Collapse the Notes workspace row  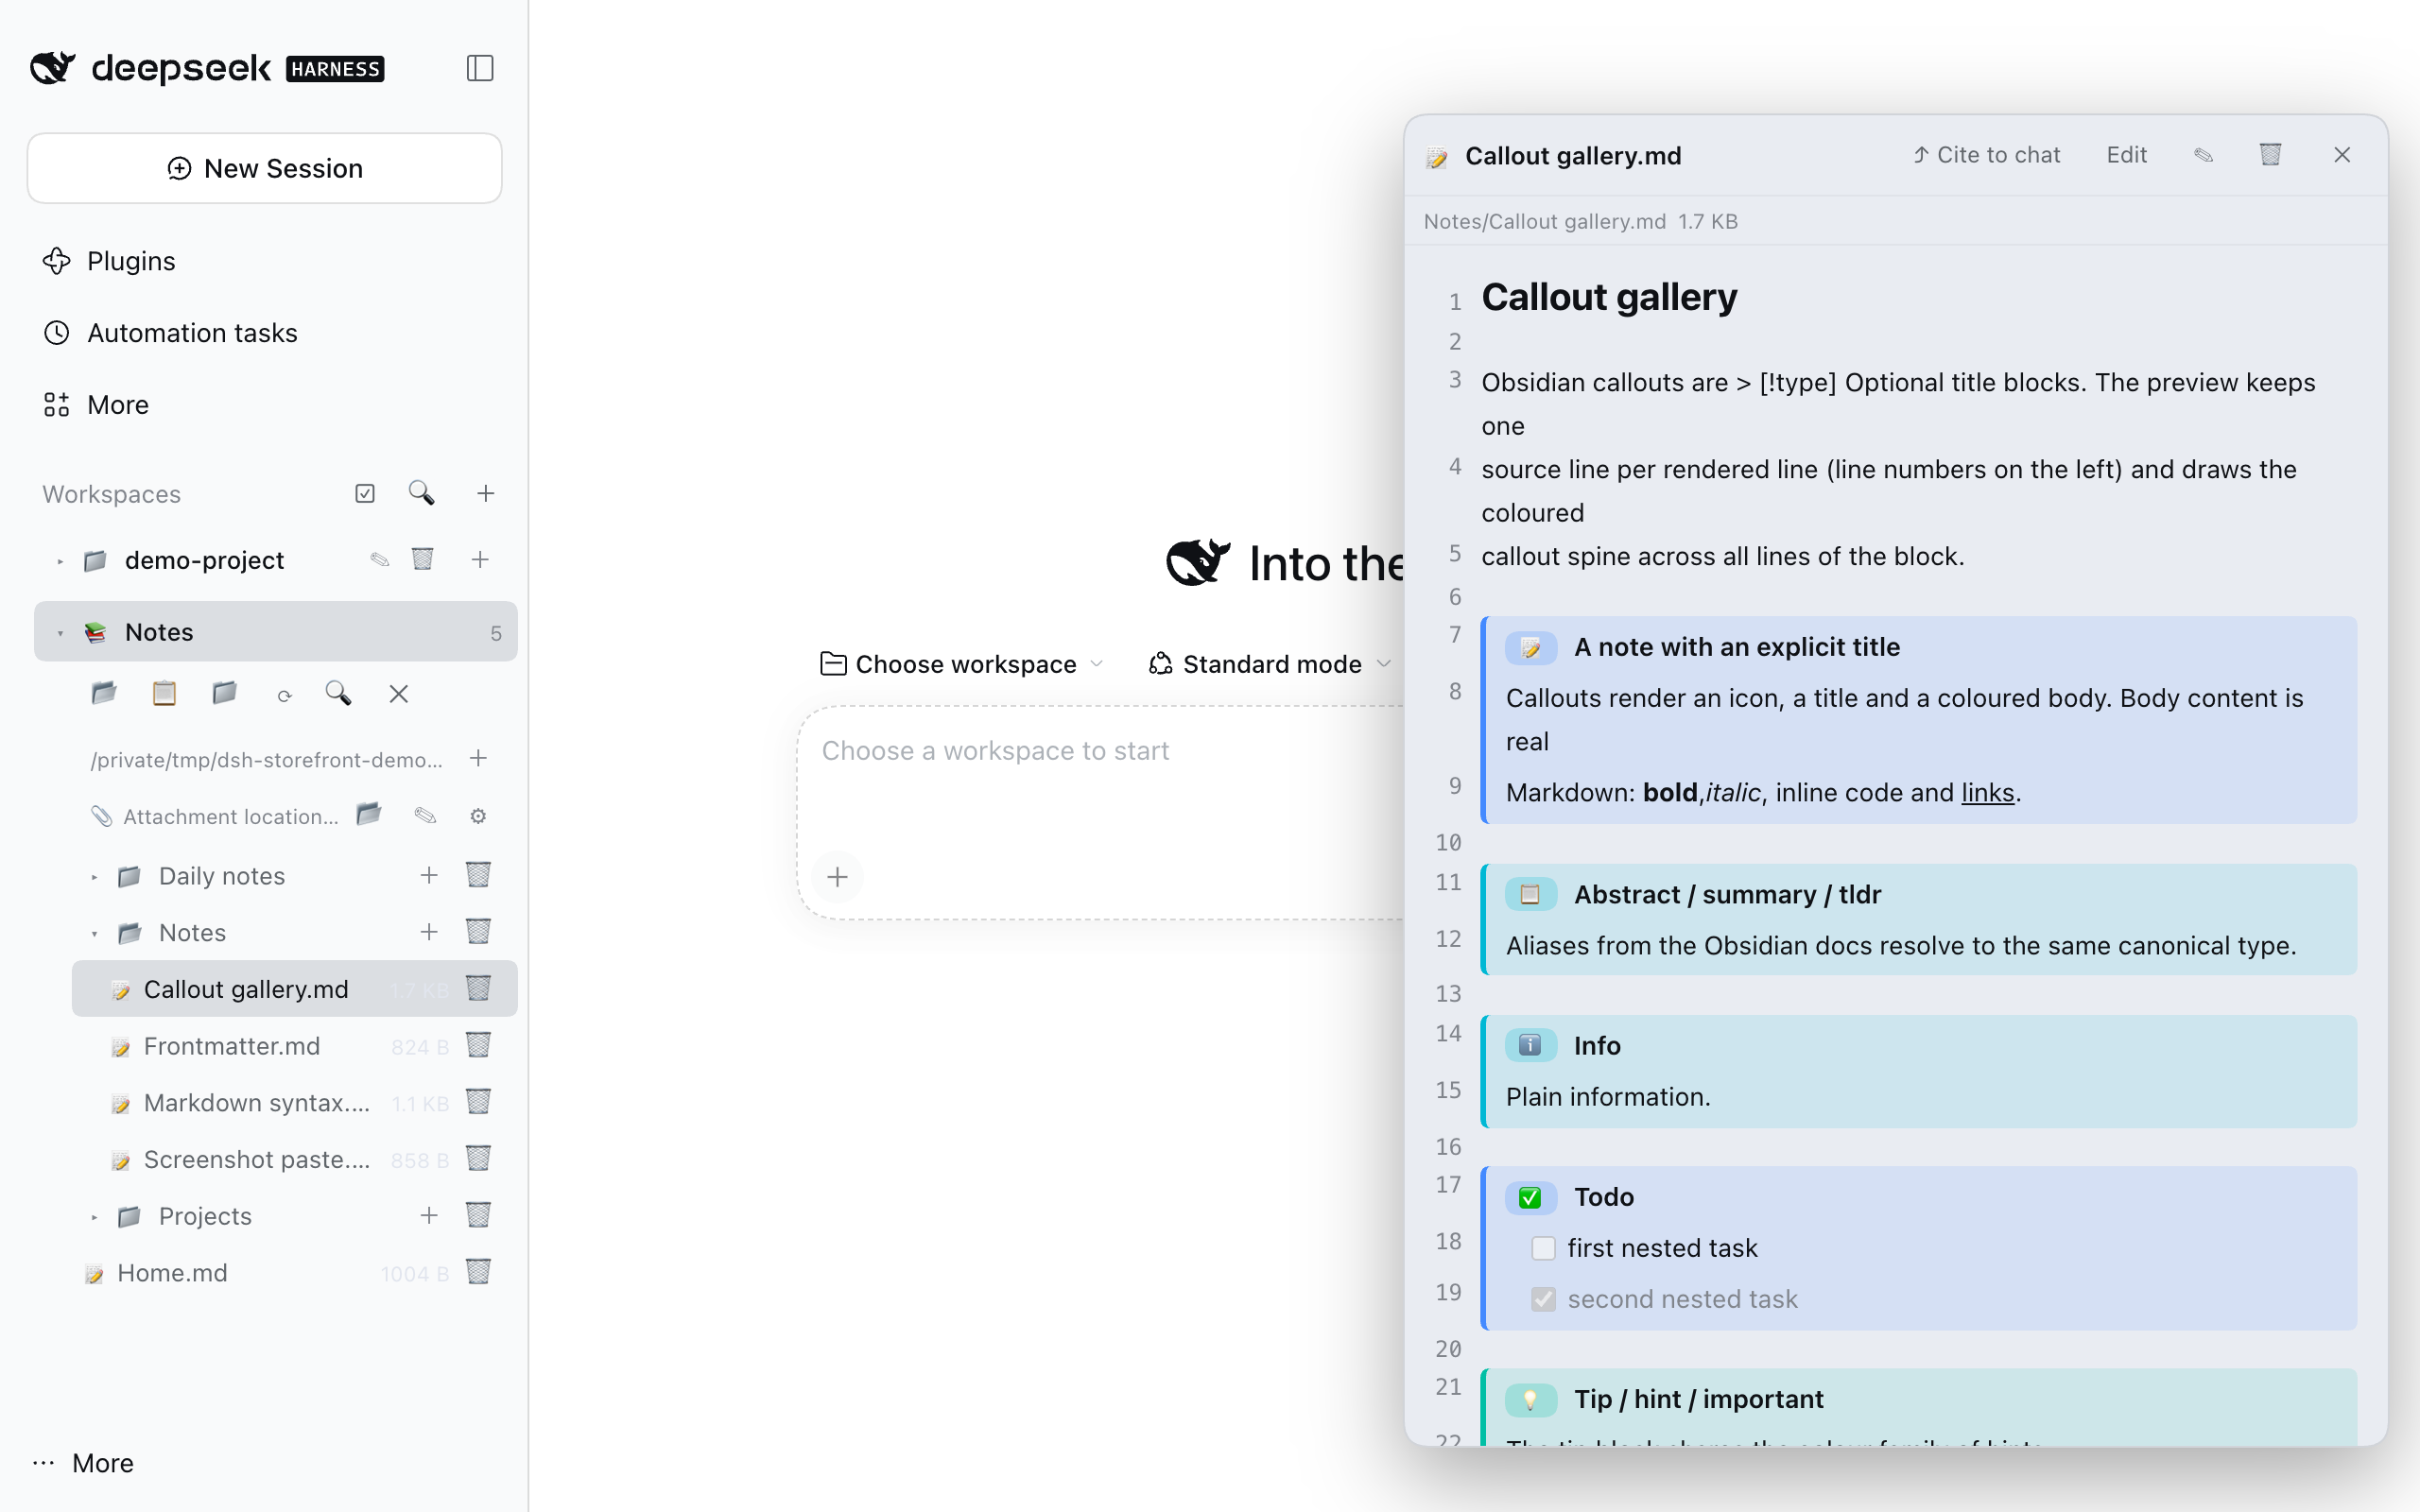[60, 633]
